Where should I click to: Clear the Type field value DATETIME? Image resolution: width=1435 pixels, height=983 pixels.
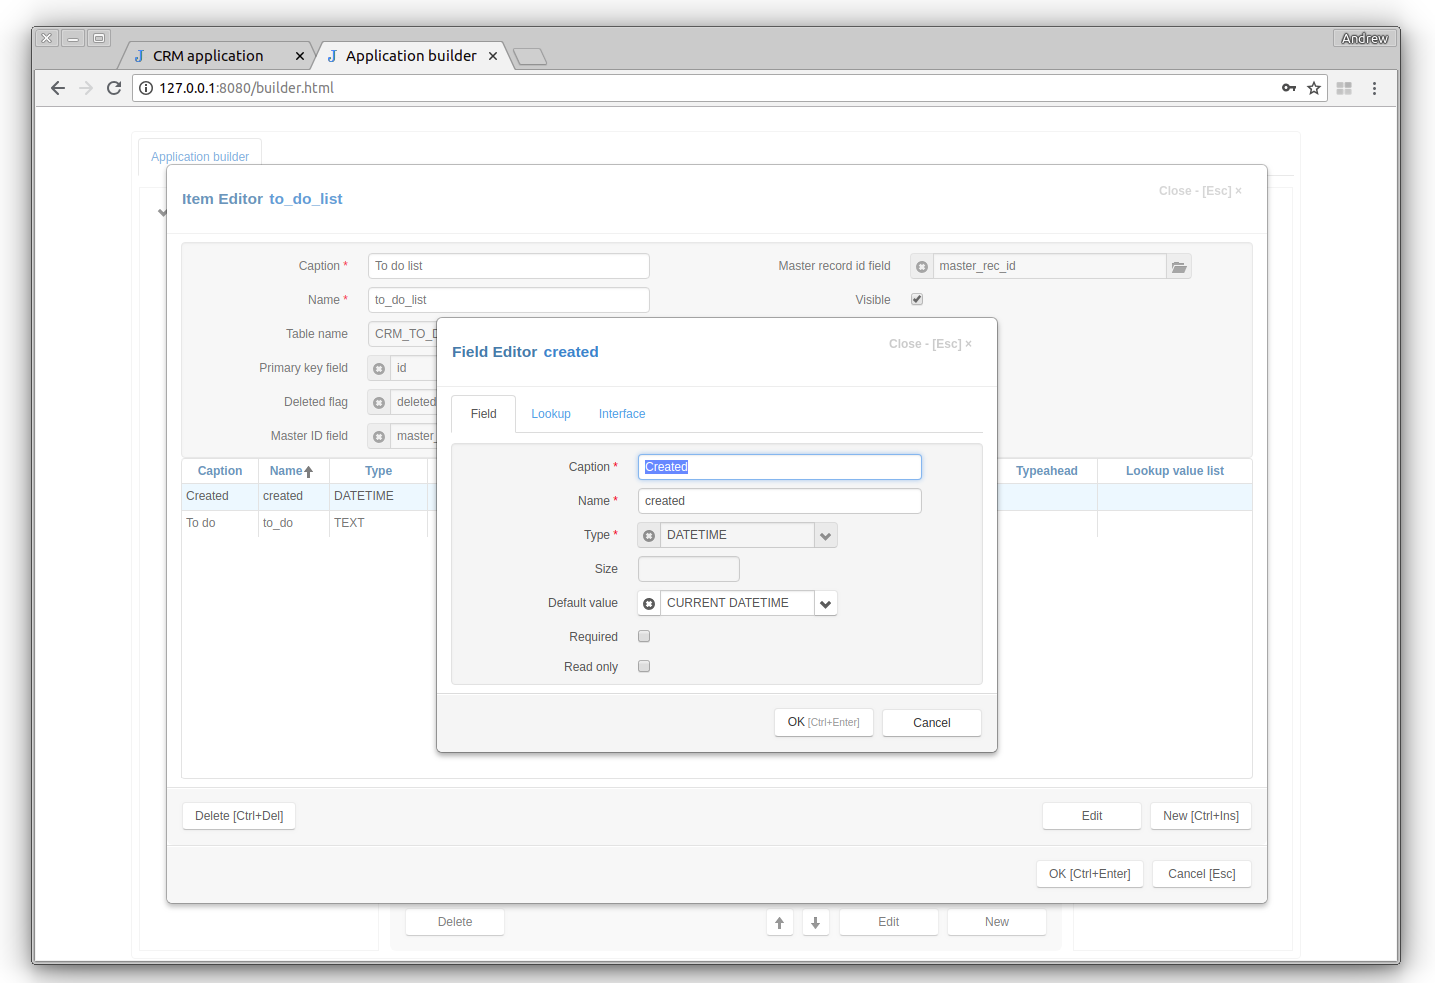tap(649, 535)
